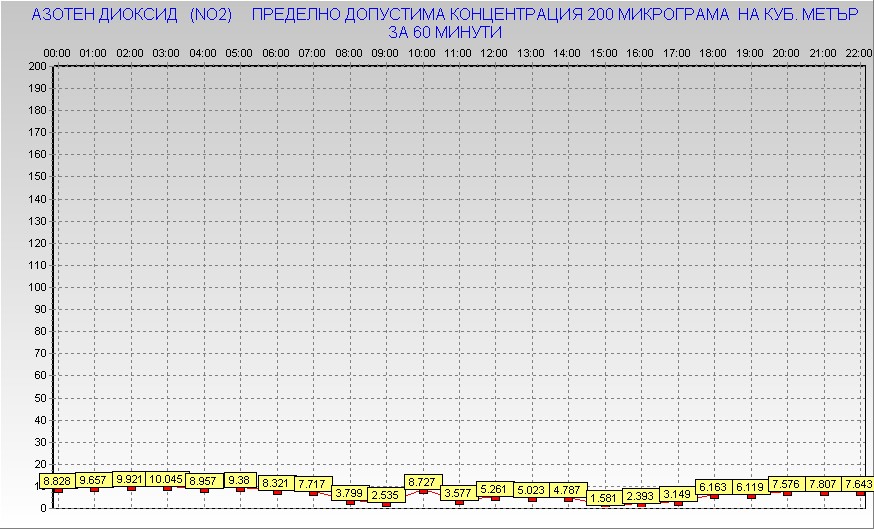
Task: Select the 10:00 time axis label
Action: (x=422, y=52)
